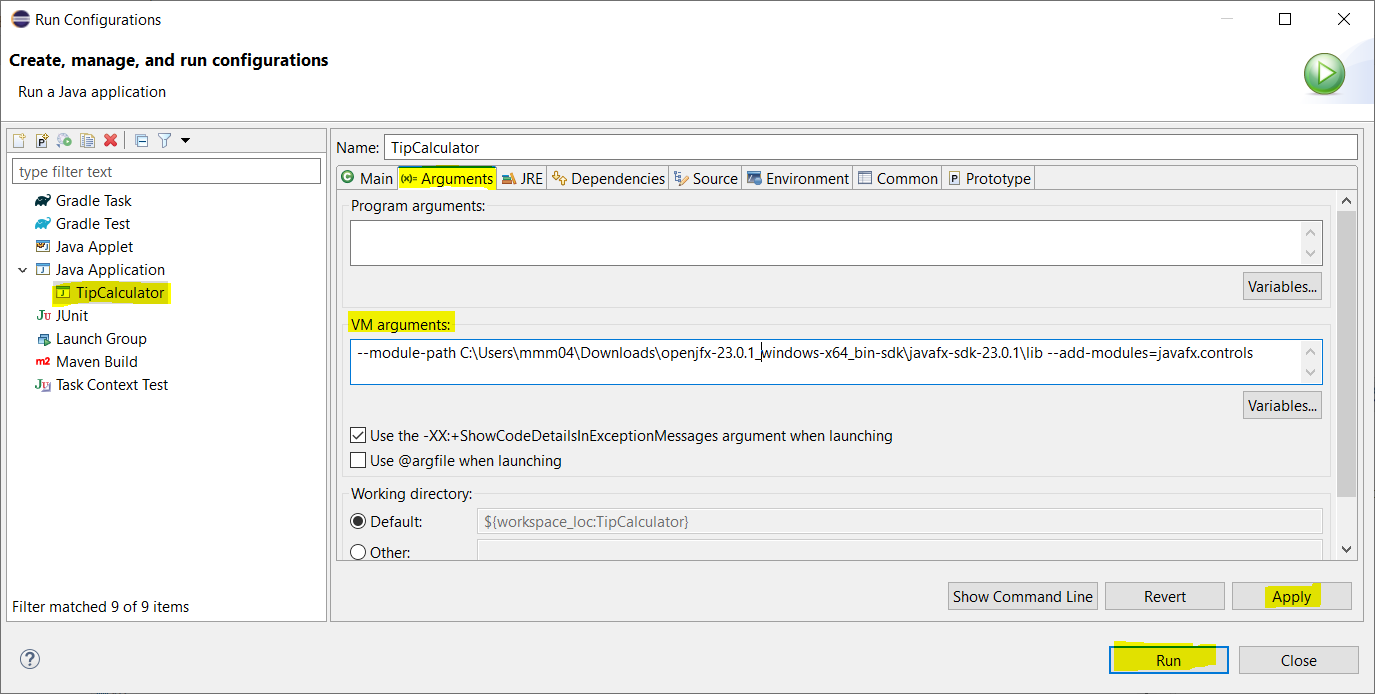The width and height of the screenshot is (1375, 694).
Task: Select the Other working directory radio
Action: pyautogui.click(x=358, y=553)
